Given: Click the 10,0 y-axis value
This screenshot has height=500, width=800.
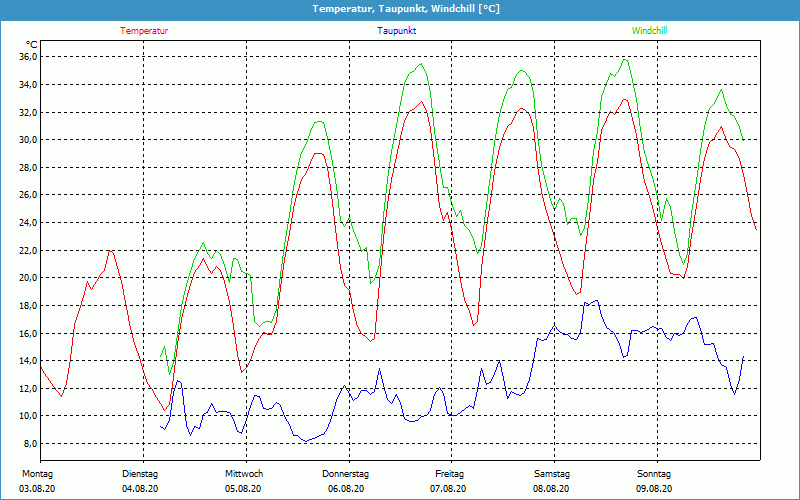Looking at the screenshot, I should tap(28, 416).
